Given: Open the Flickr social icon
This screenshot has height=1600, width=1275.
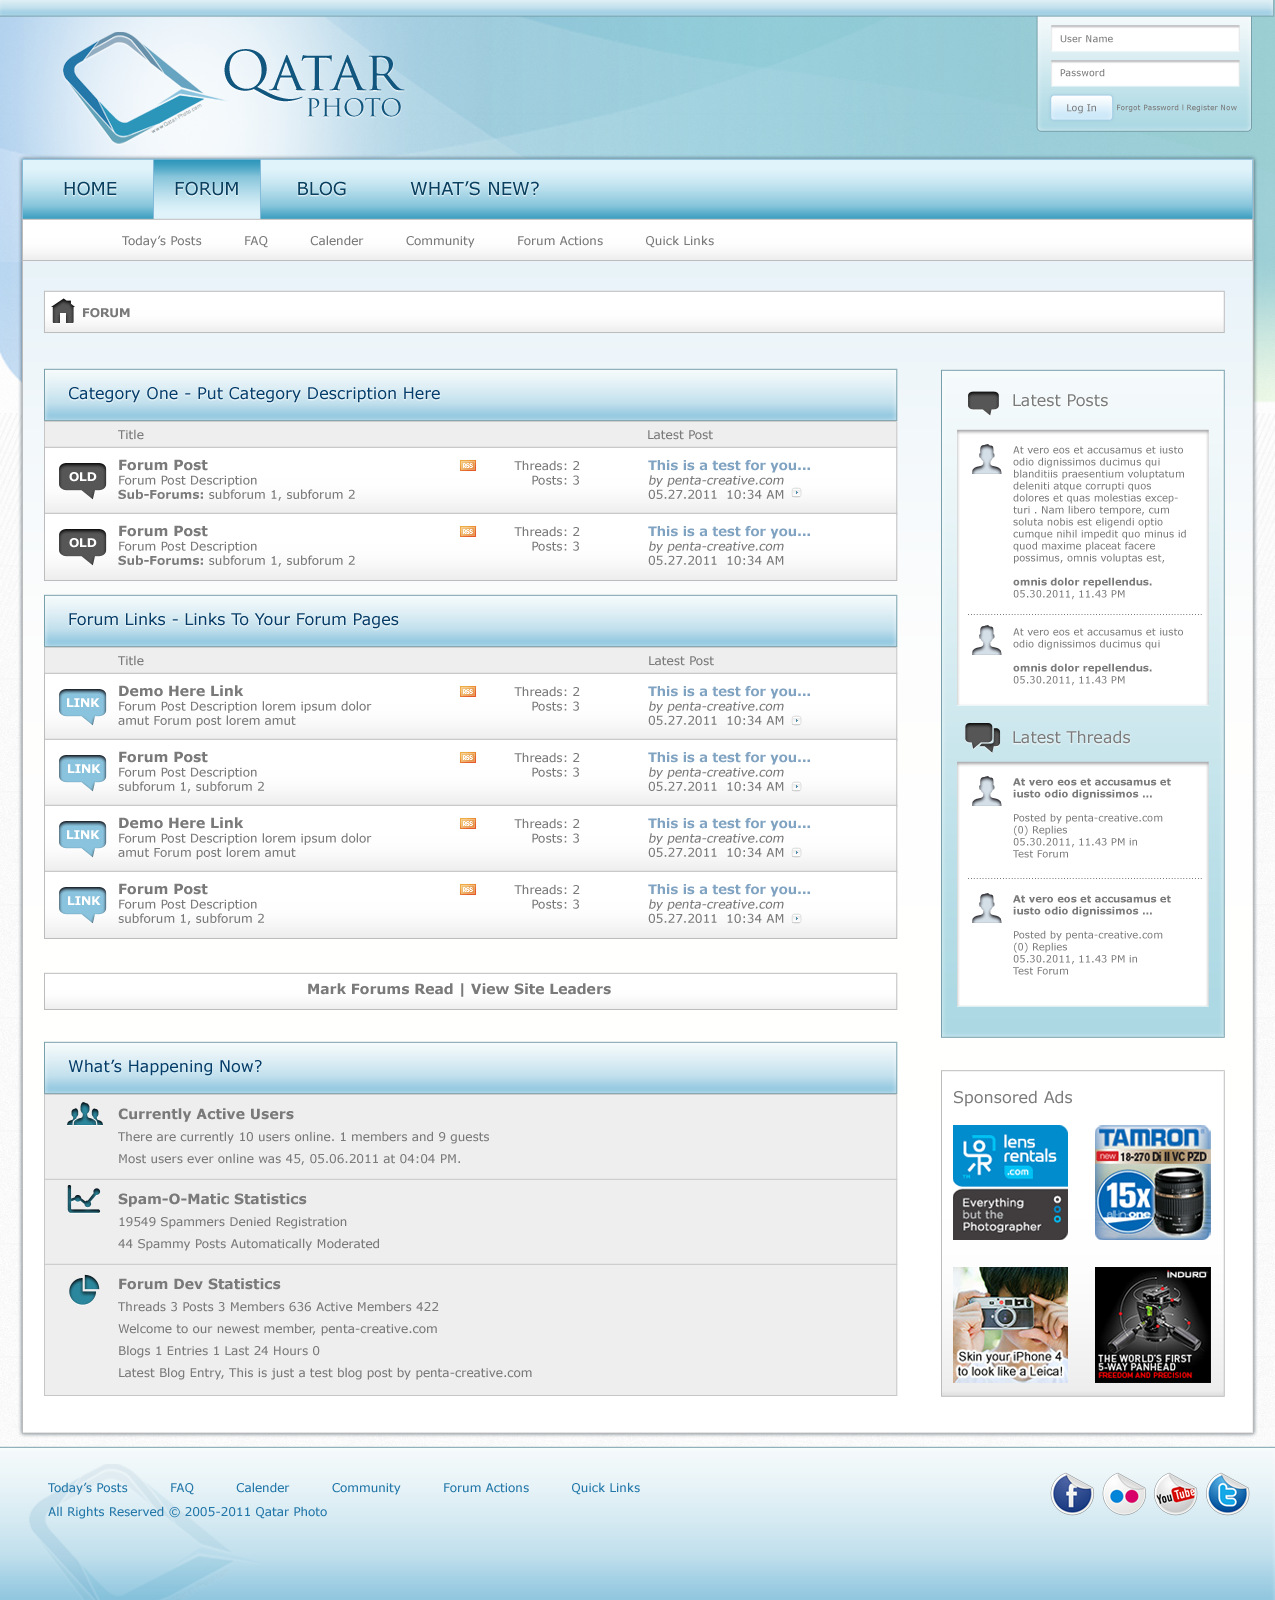Looking at the screenshot, I should pos(1124,1495).
